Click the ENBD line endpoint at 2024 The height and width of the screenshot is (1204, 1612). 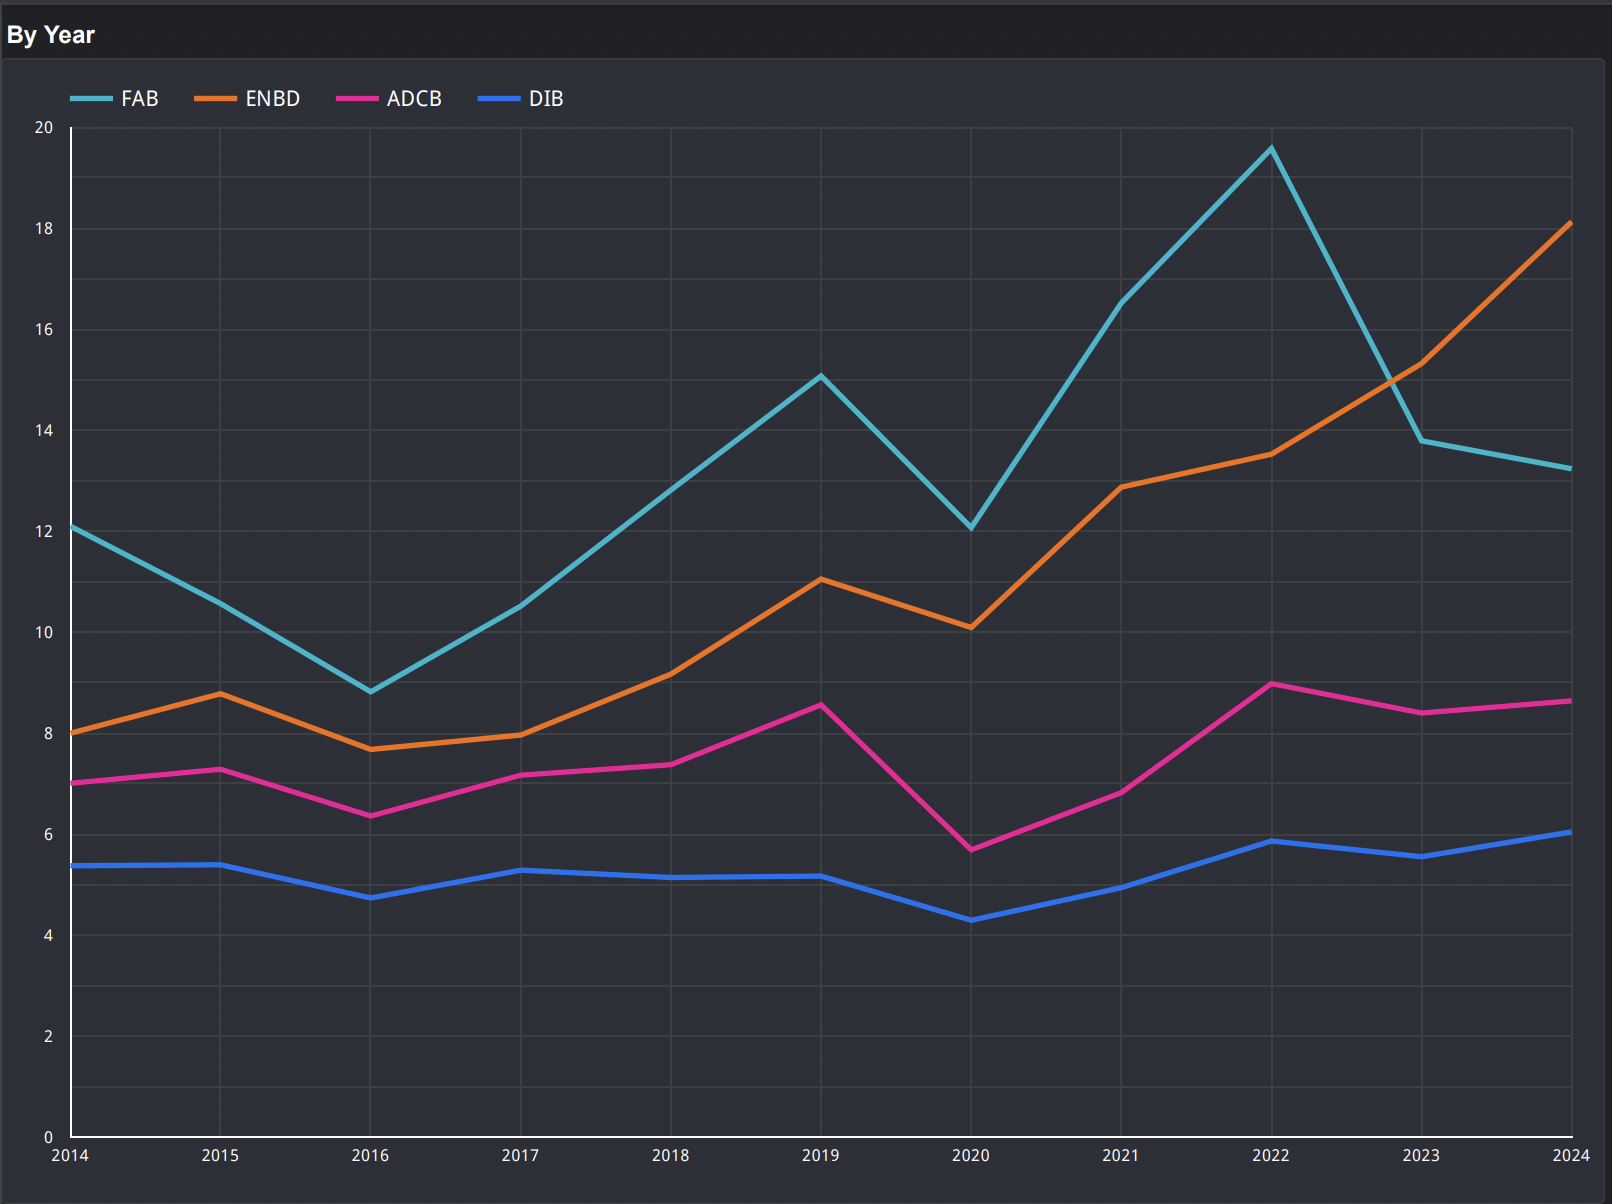1570,223
